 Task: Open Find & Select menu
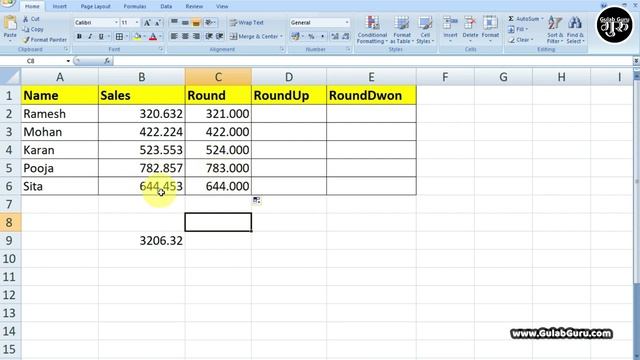coord(576,30)
